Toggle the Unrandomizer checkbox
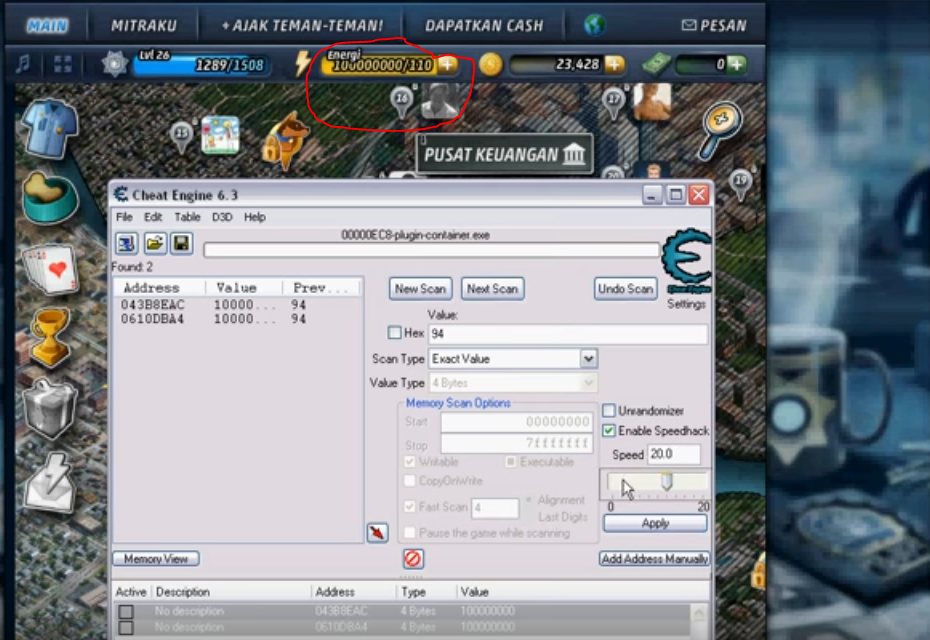930x640 pixels. [609, 410]
